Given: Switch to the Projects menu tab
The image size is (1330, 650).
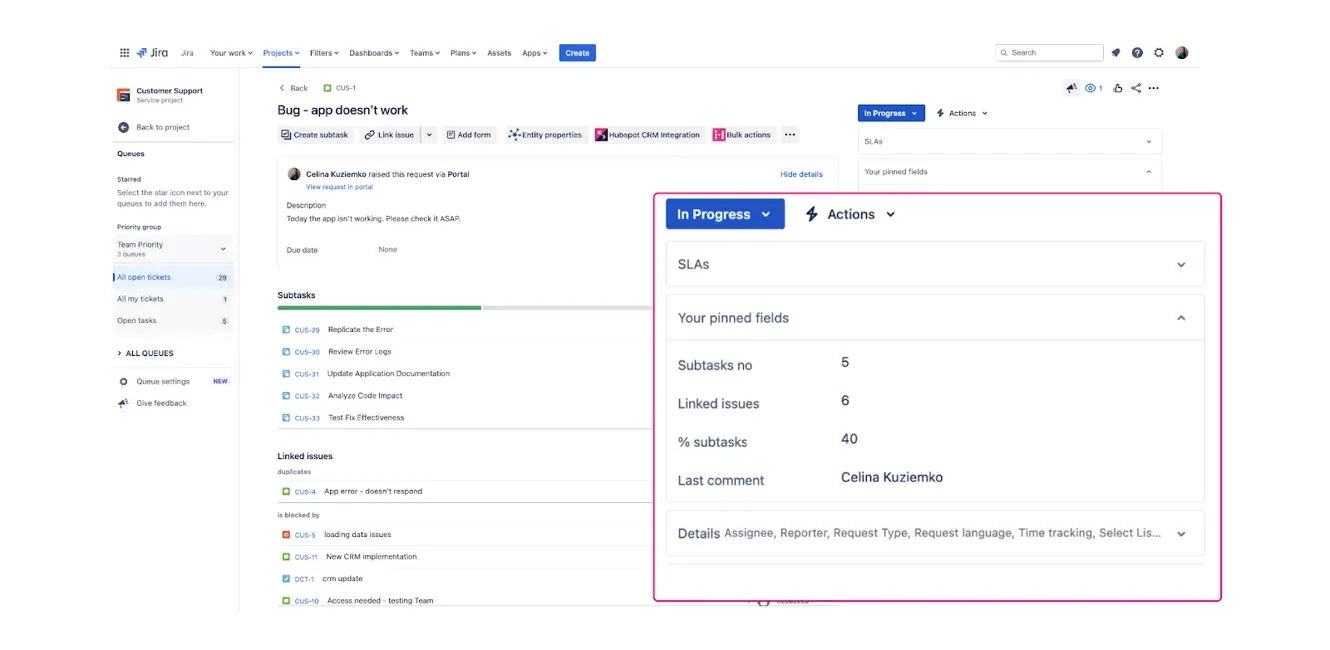Looking at the screenshot, I should tap(280, 52).
